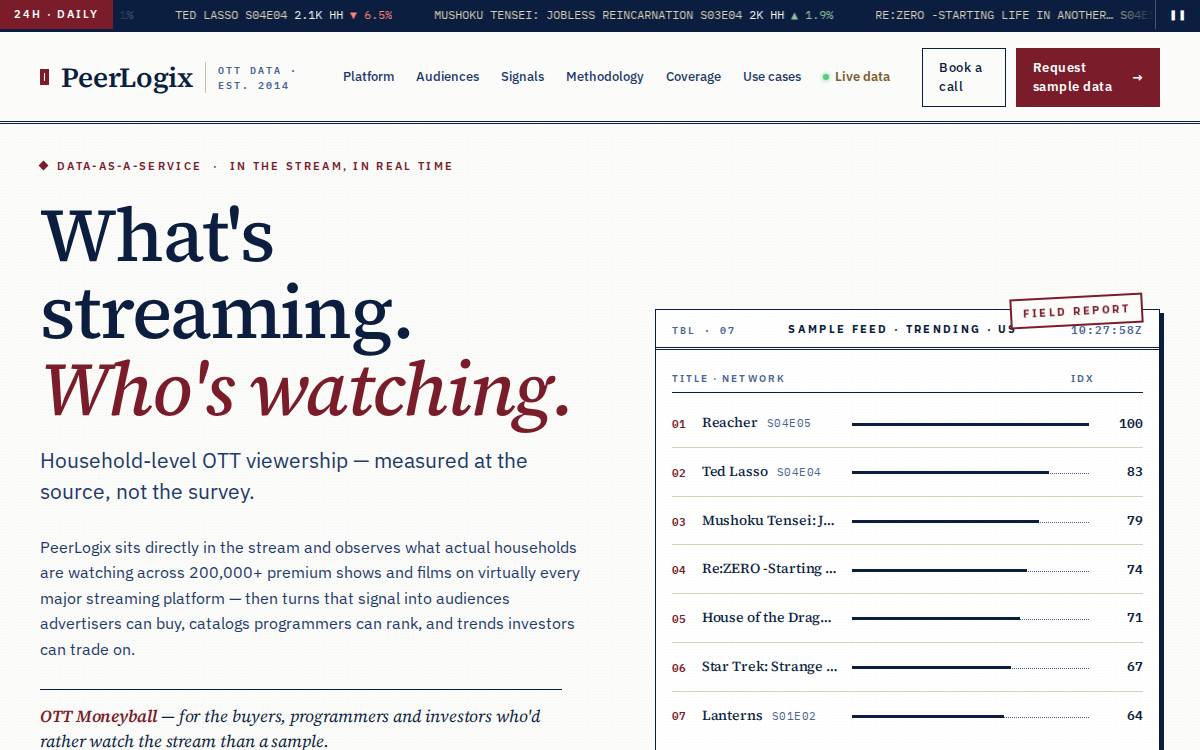Open the Platform menu item

pos(368,77)
